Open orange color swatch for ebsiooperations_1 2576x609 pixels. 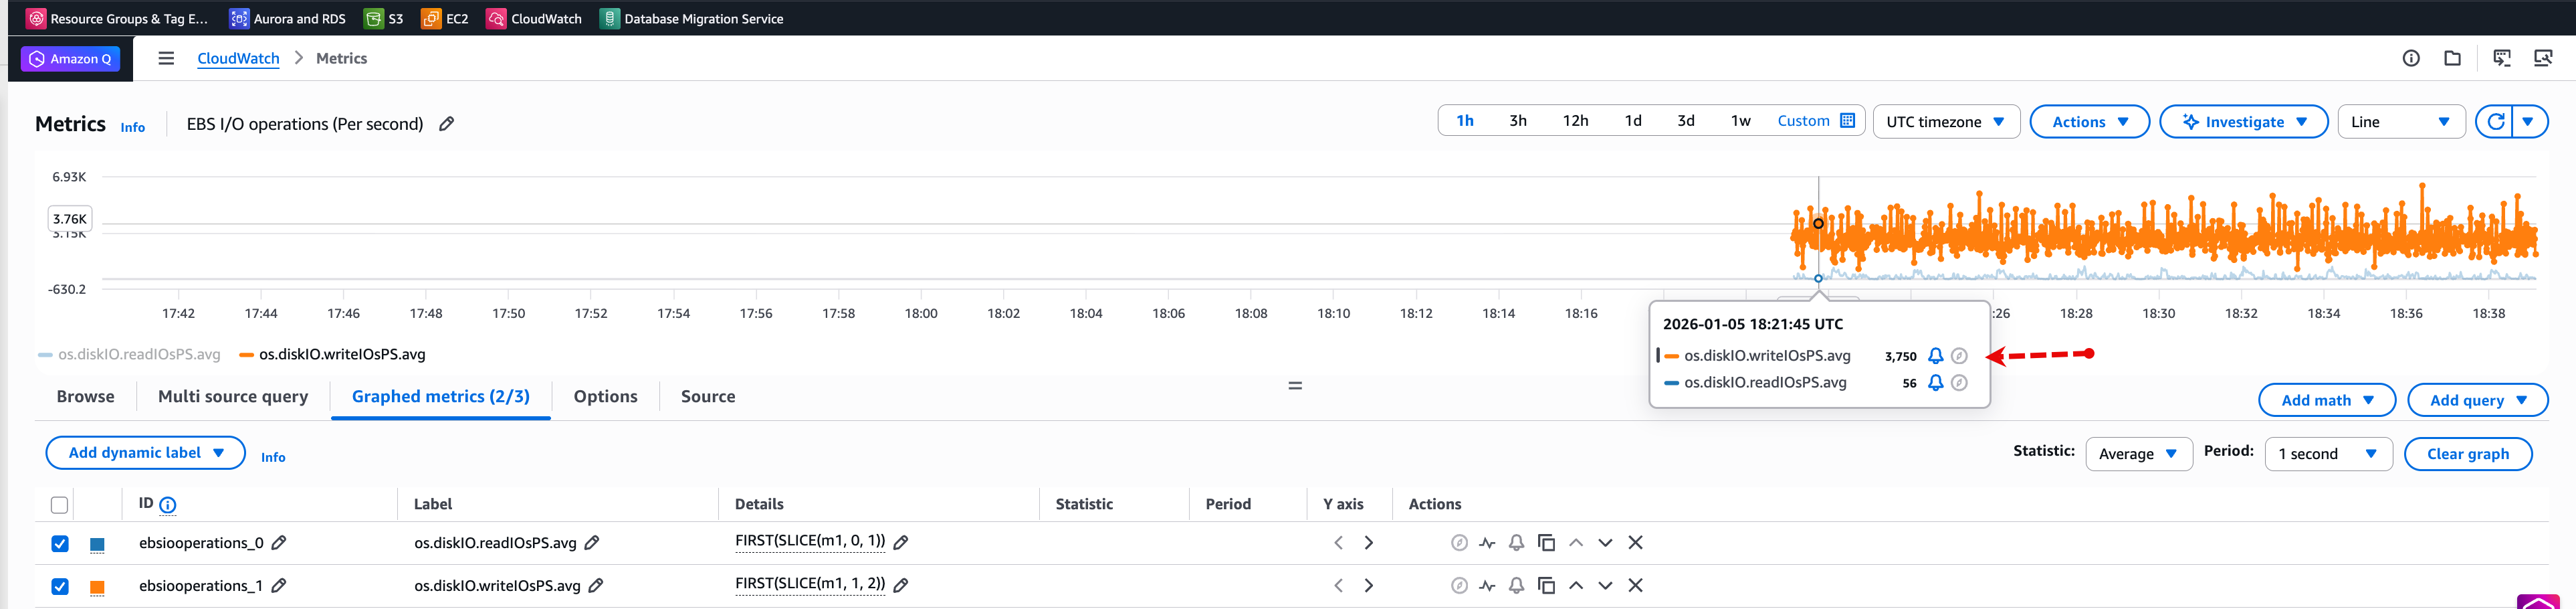click(x=97, y=588)
